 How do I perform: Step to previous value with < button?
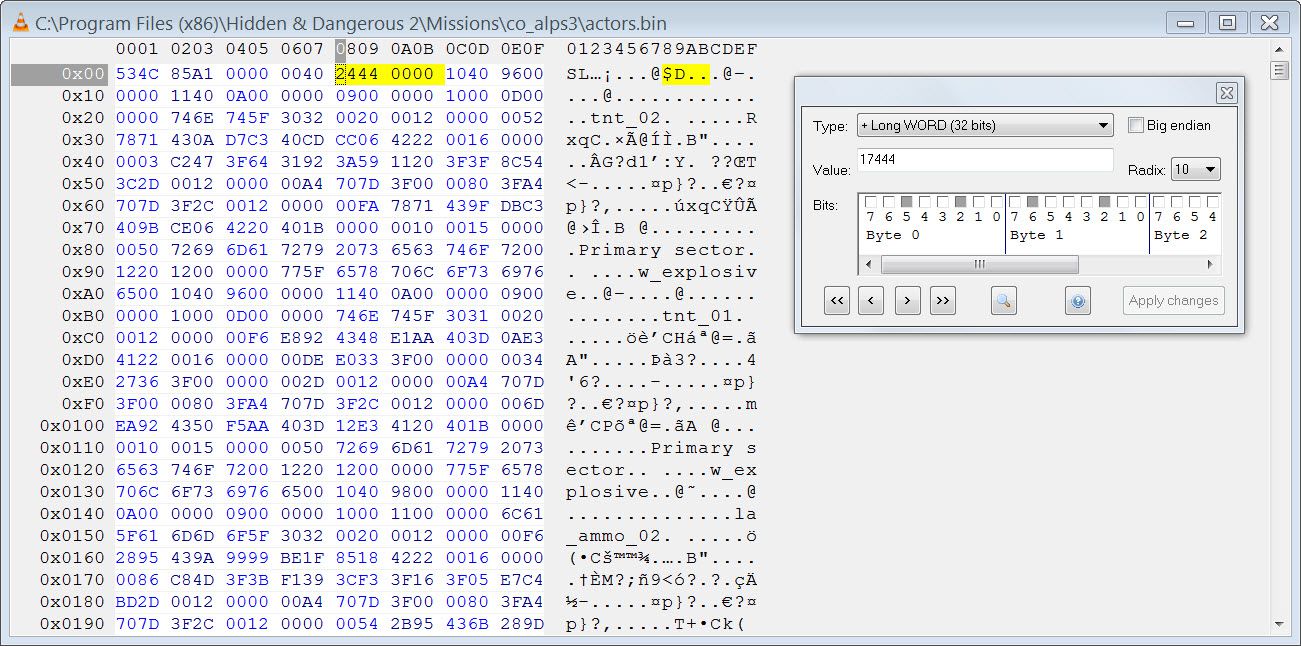(x=871, y=300)
